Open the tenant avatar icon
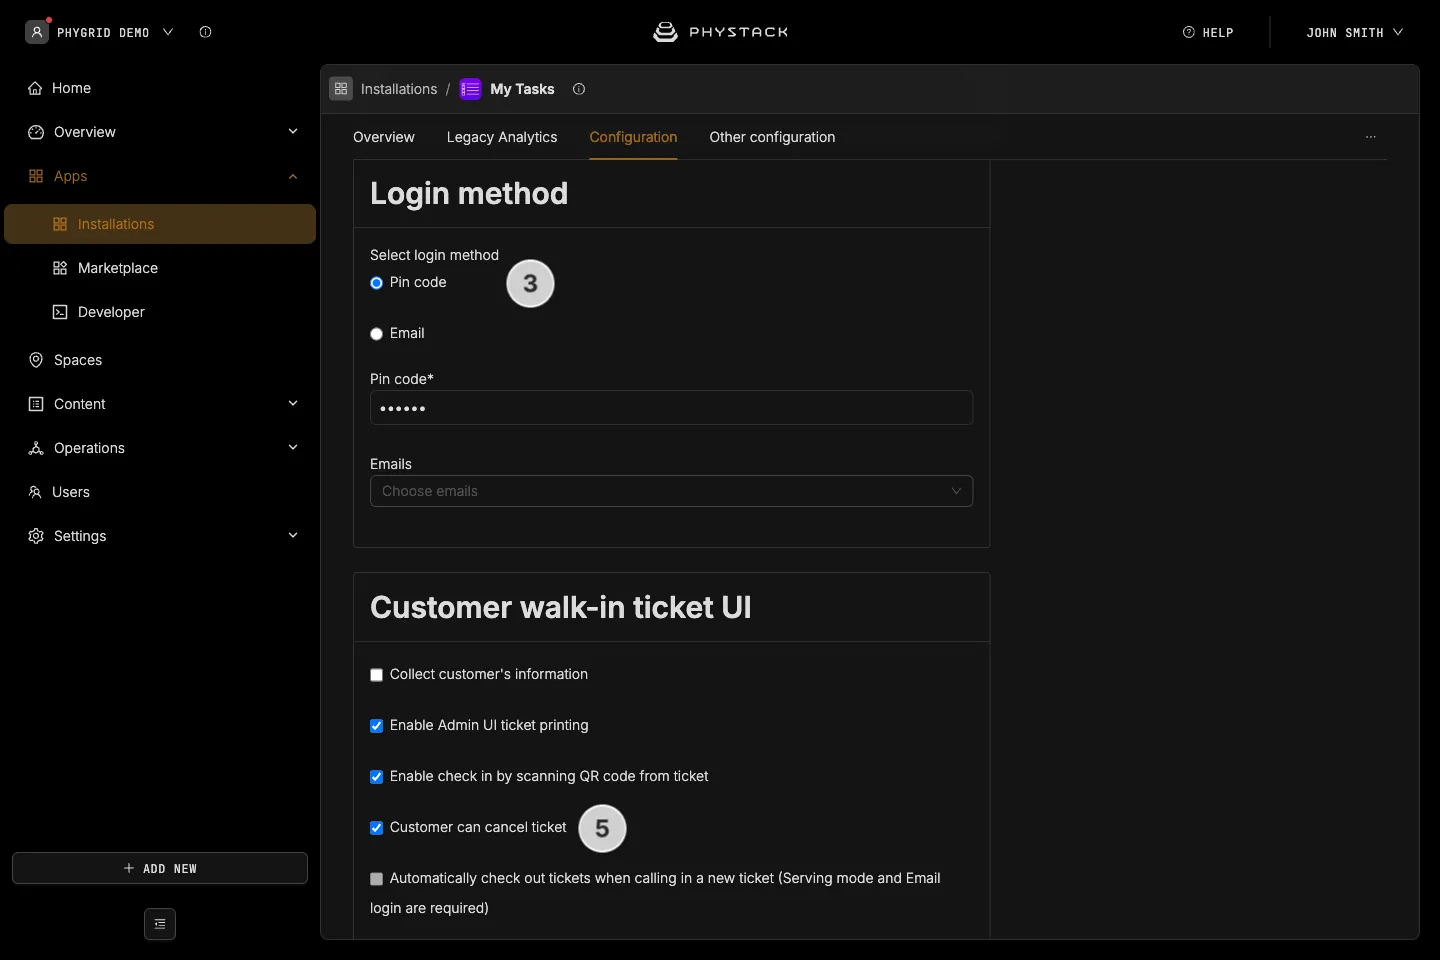 37,32
